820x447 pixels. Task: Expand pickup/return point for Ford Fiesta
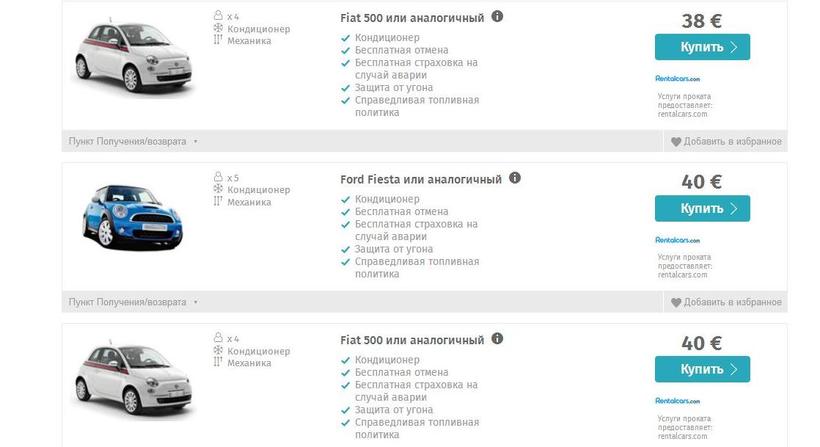132,302
